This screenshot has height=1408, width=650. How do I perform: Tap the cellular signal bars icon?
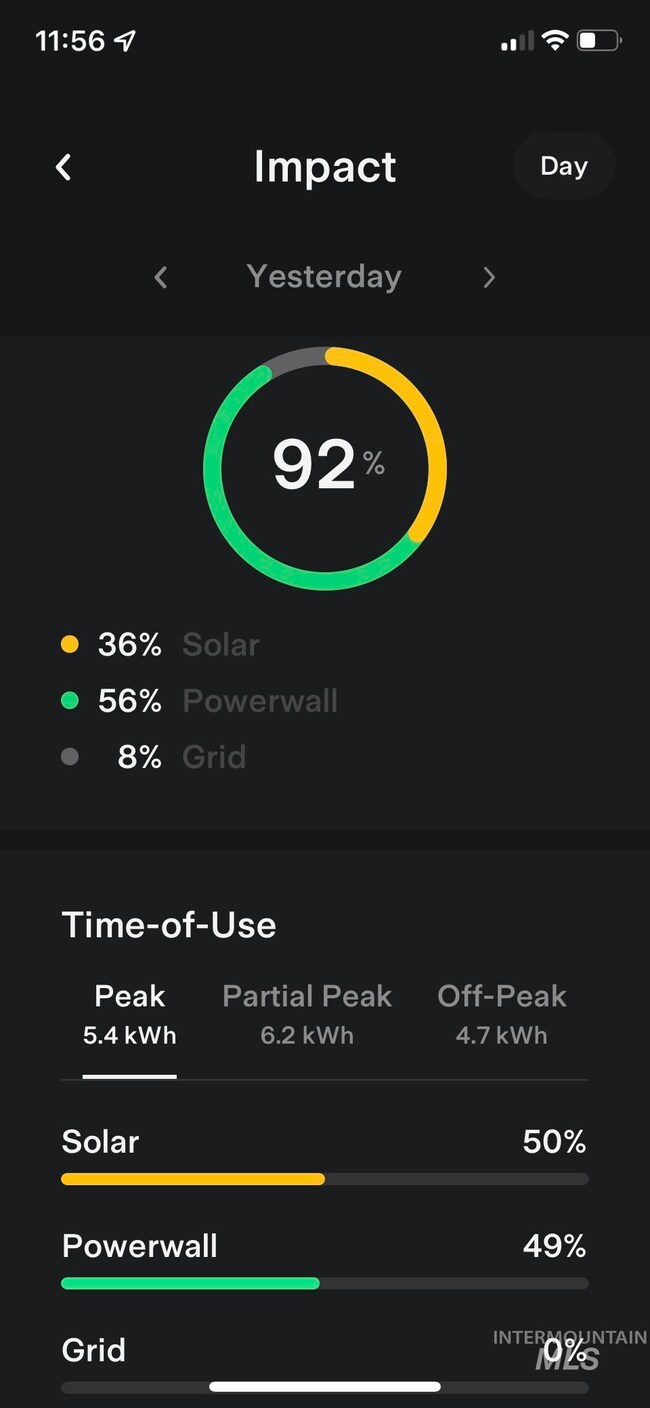point(517,42)
